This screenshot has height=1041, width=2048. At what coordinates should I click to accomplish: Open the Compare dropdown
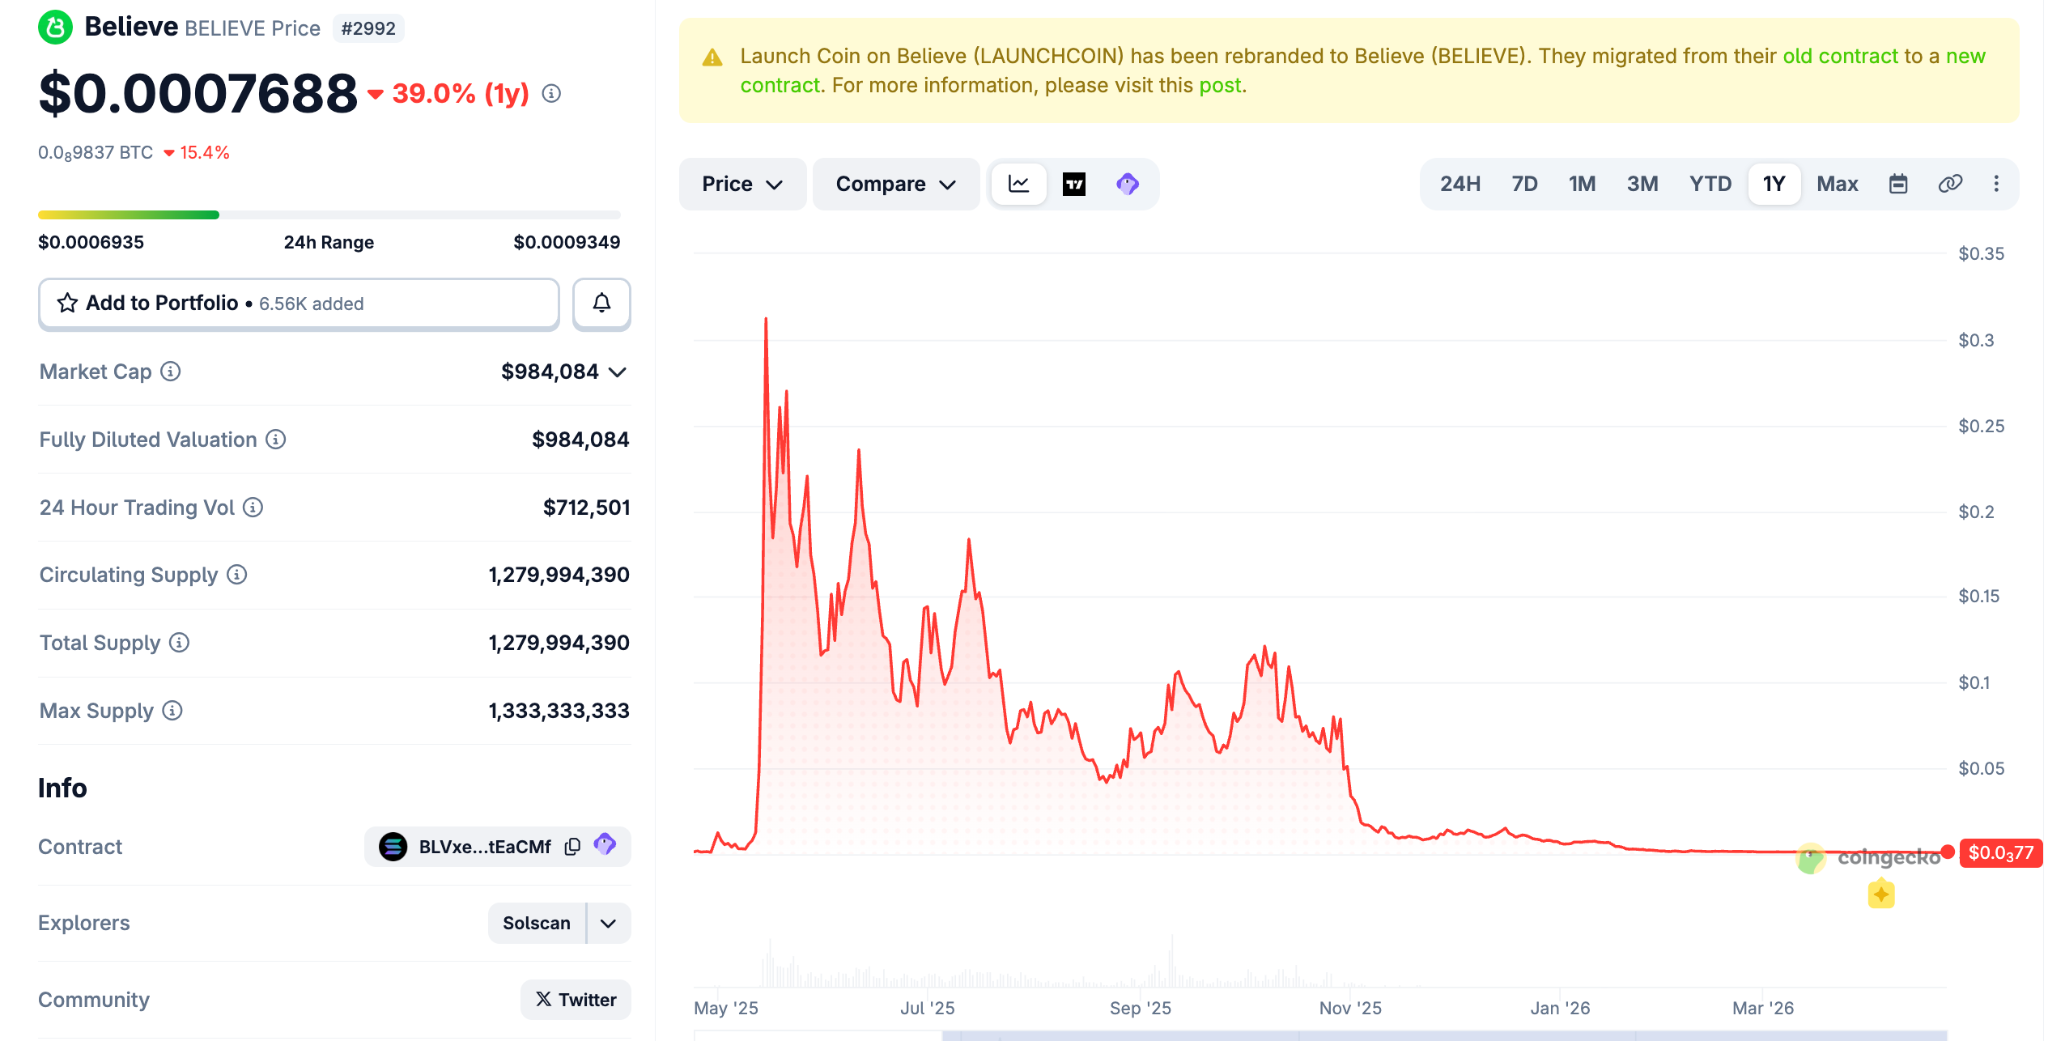pyautogui.click(x=895, y=184)
